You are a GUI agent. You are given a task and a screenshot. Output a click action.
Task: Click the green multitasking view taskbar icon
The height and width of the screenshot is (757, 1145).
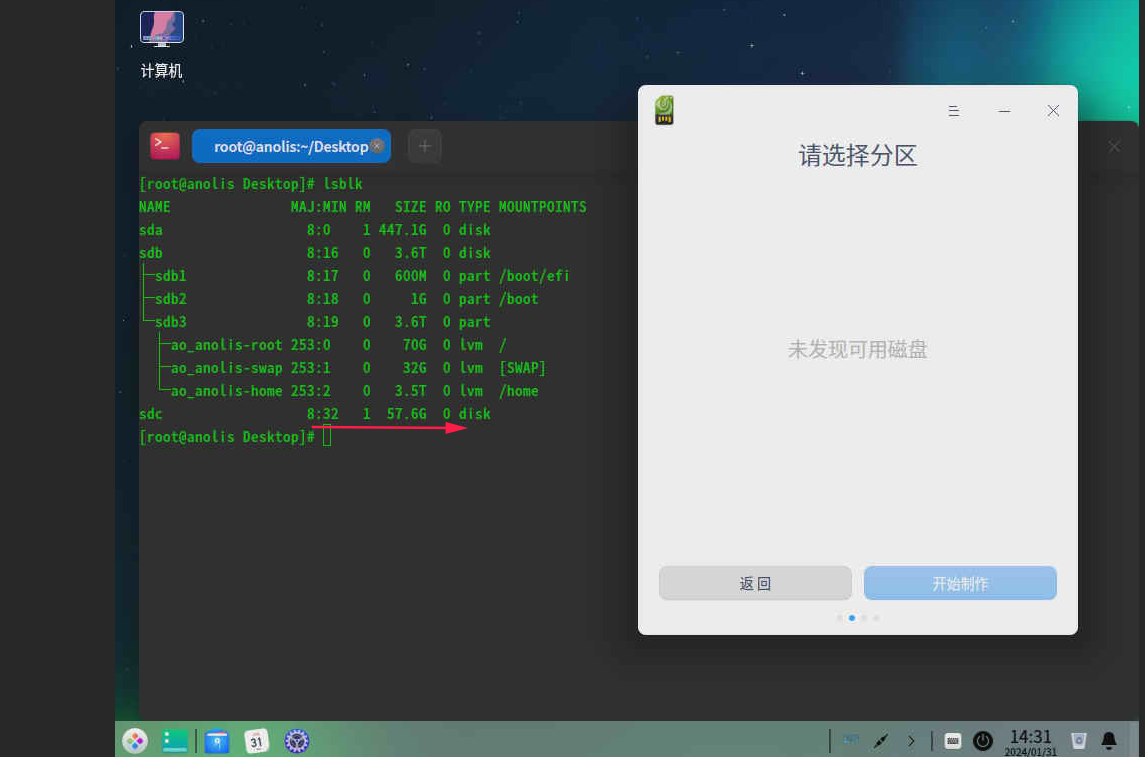[x=175, y=741]
